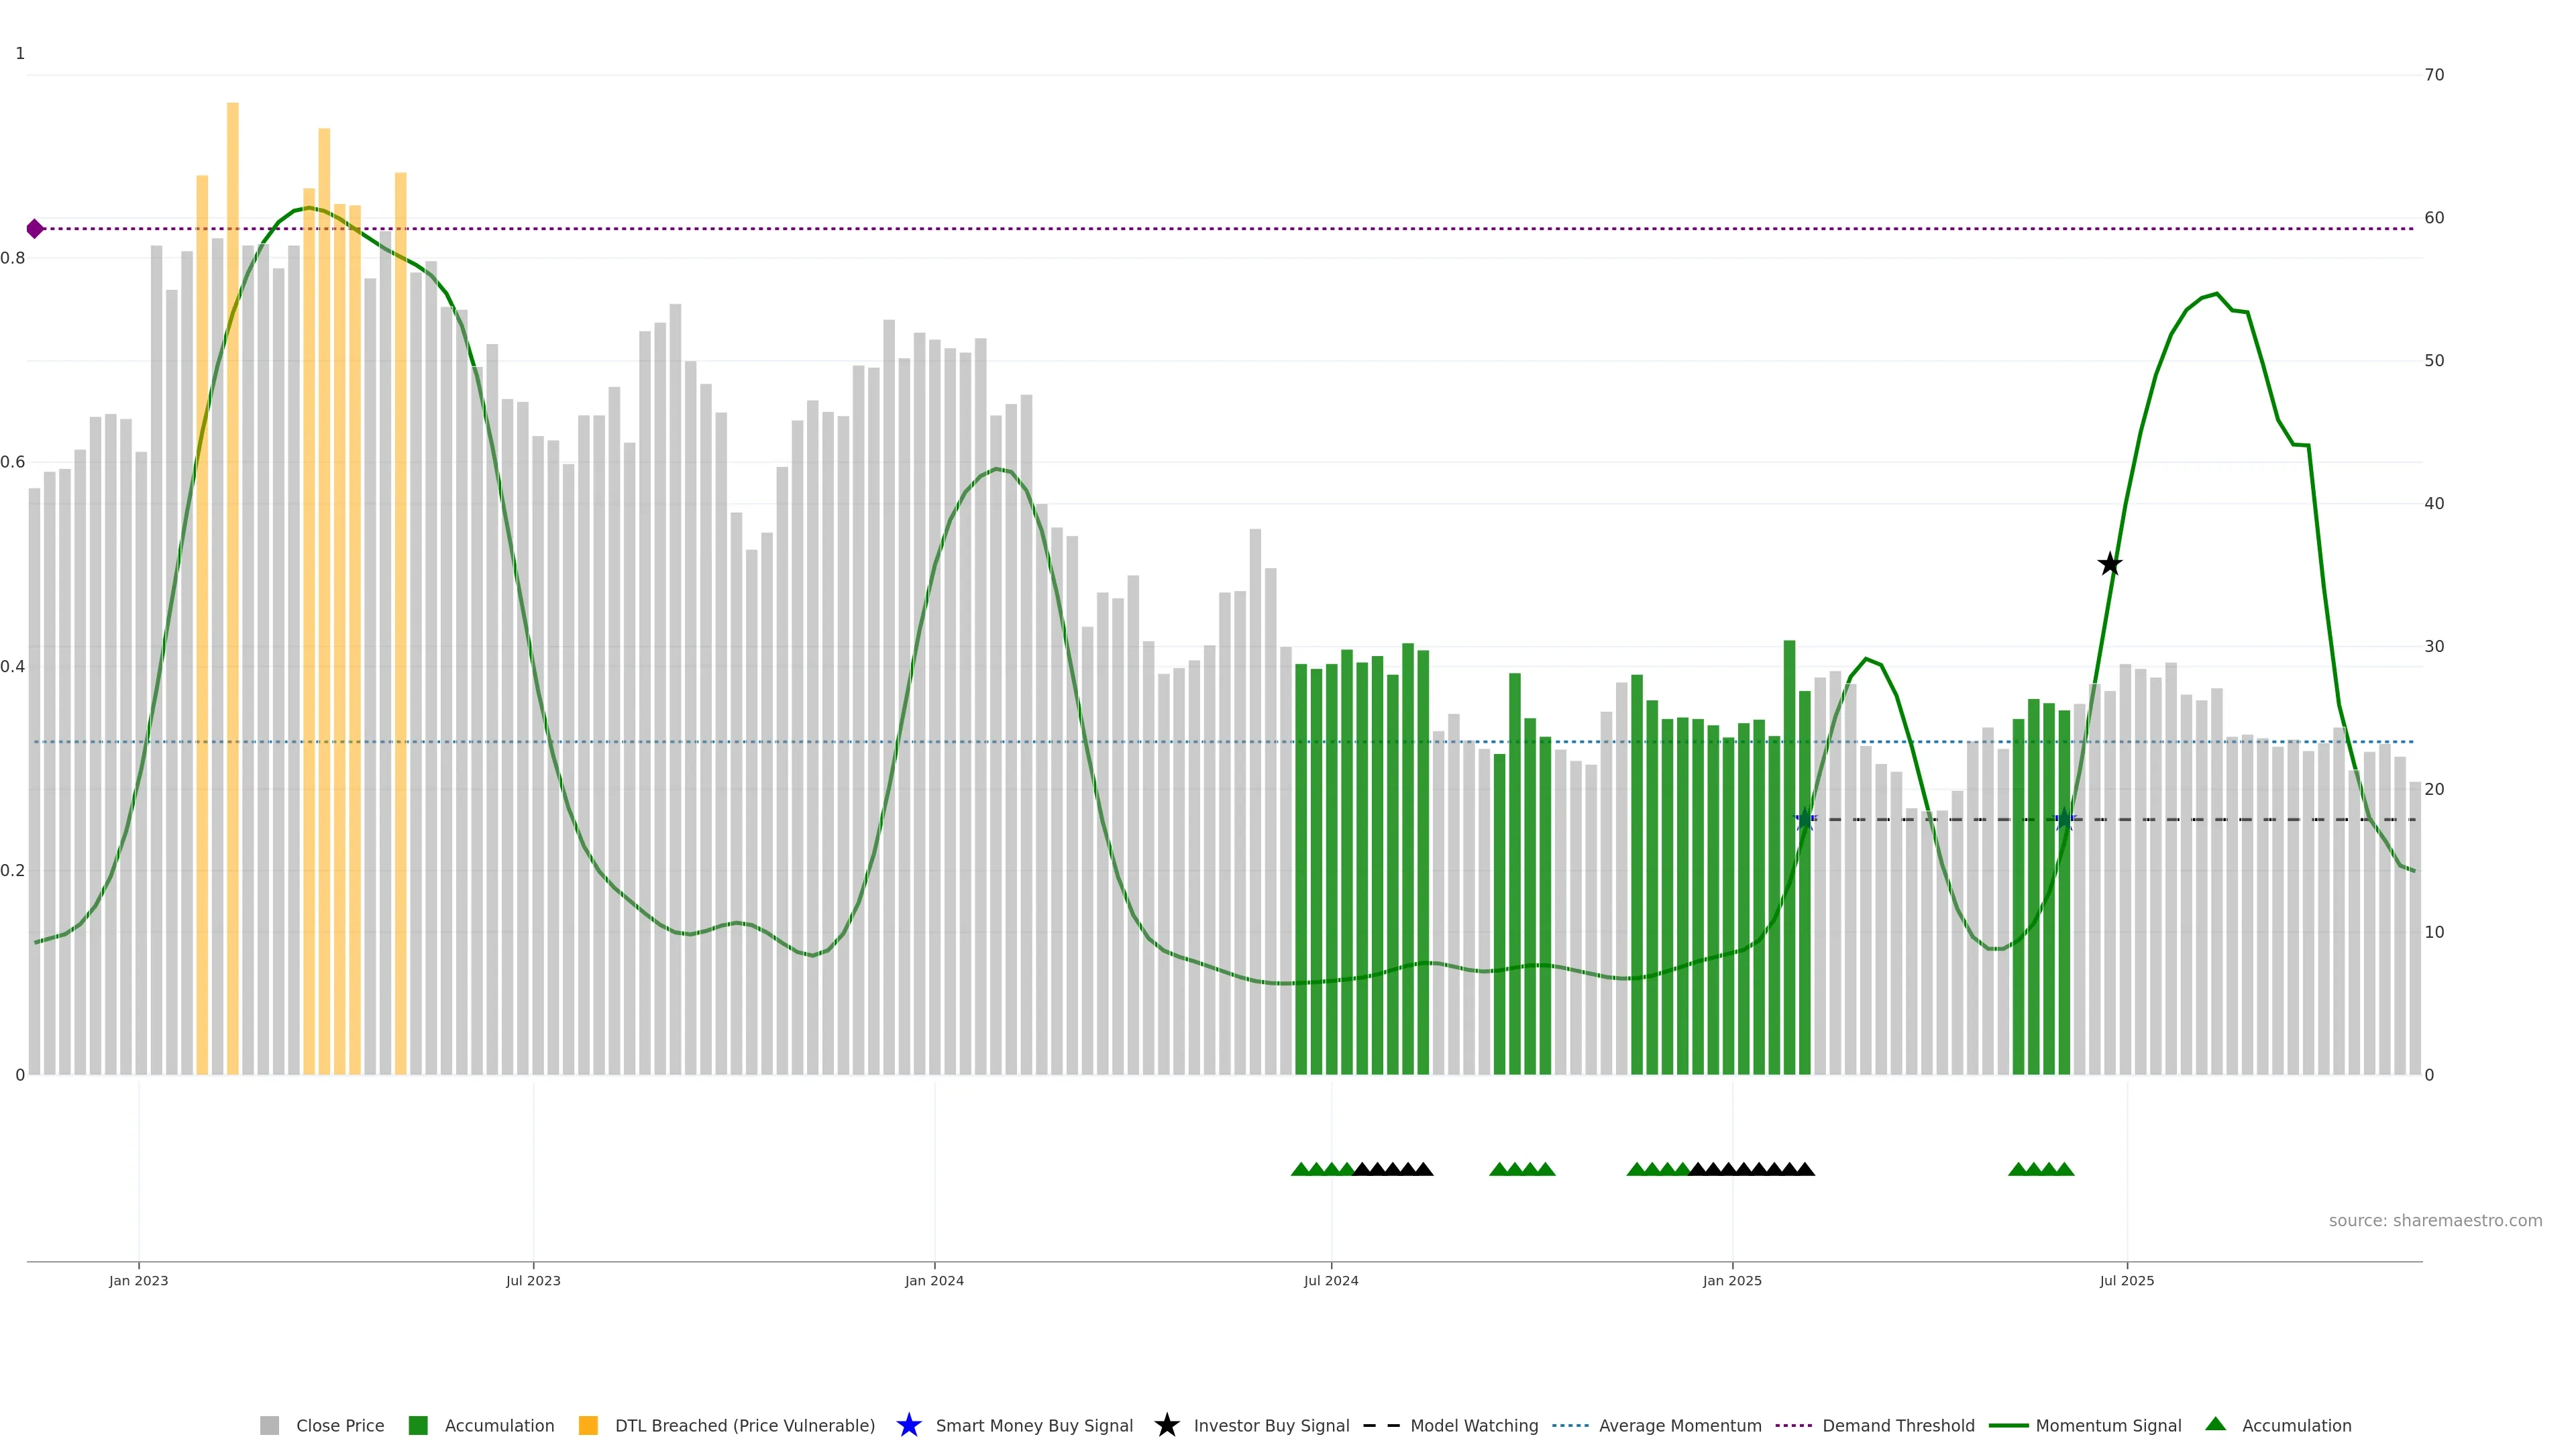
Task: Click the gray Close Price legend square
Action: [x=269, y=1425]
